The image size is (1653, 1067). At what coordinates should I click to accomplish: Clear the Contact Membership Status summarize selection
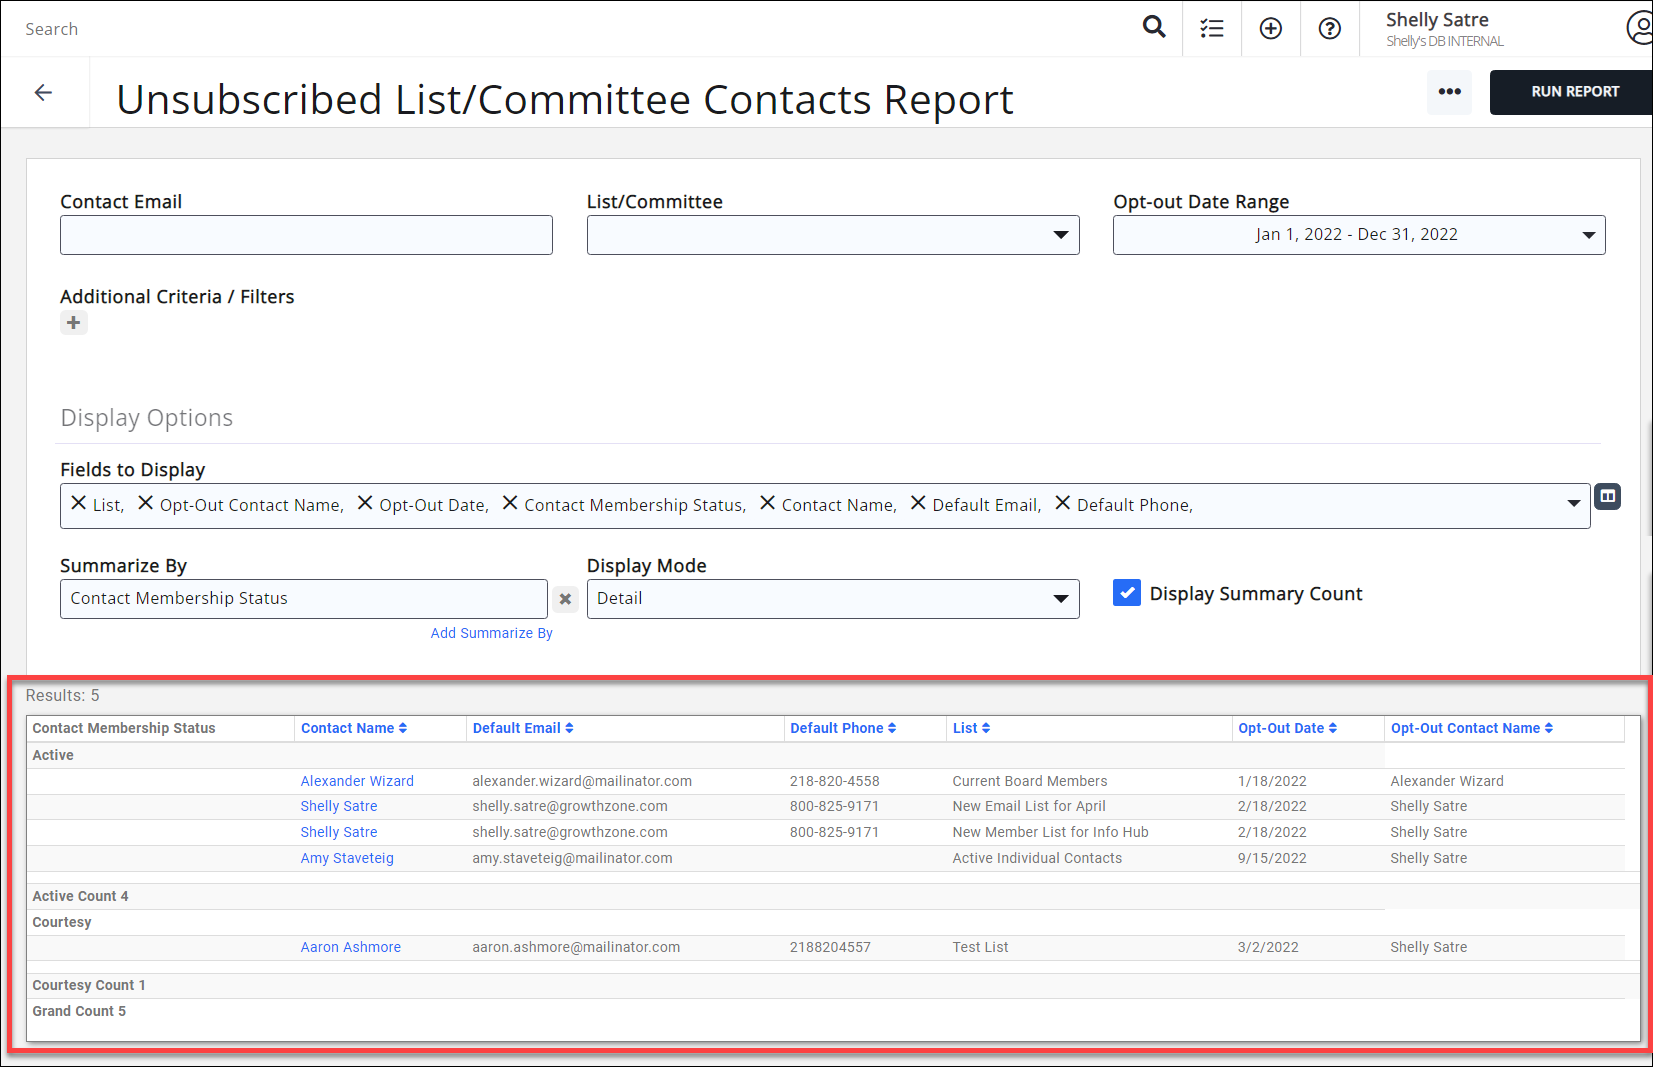pyautogui.click(x=565, y=598)
